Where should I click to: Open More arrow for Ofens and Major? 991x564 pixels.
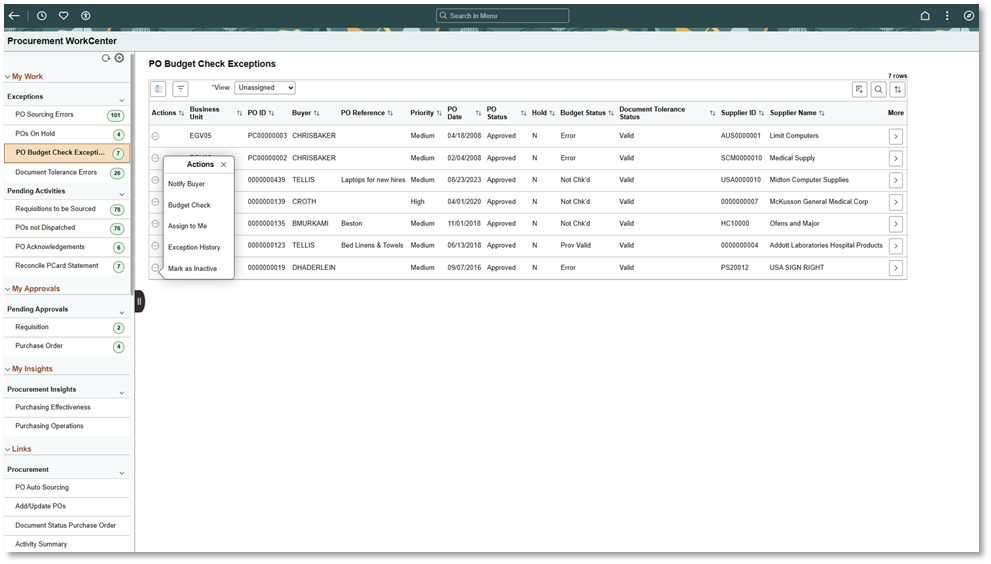point(896,224)
